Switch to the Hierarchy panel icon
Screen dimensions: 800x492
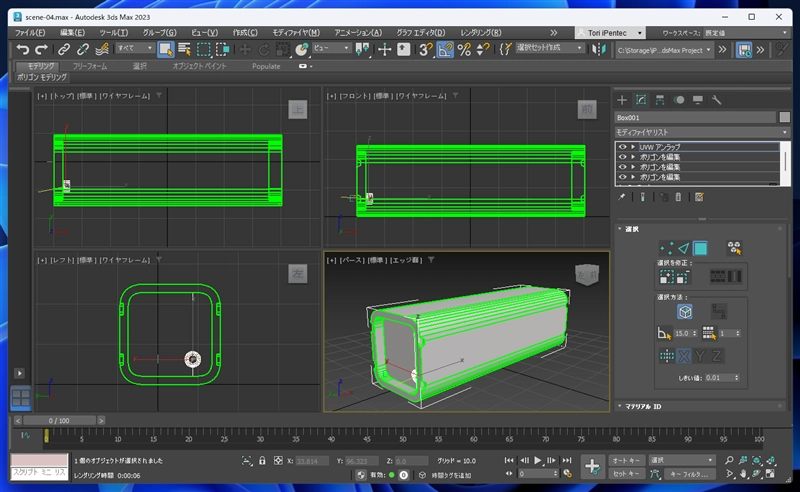[x=660, y=100]
